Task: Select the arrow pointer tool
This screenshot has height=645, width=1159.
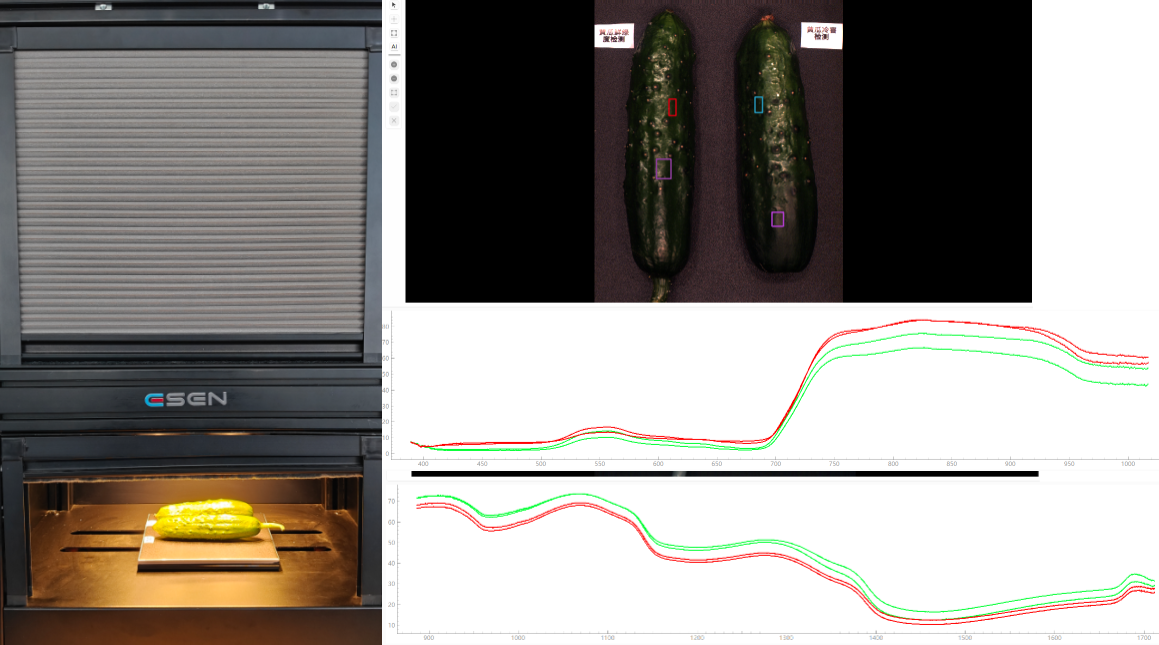Action: coord(394,5)
